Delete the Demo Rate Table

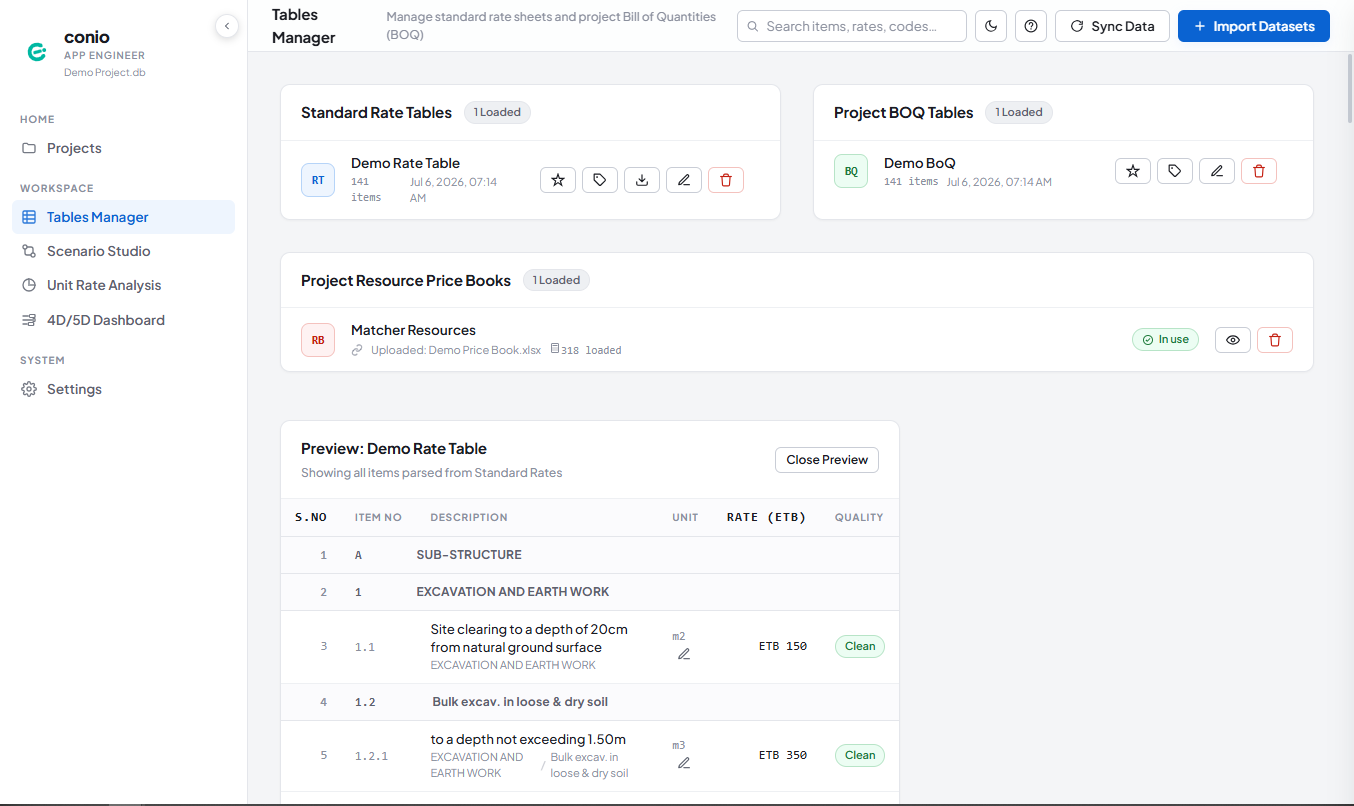tap(726, 180)
